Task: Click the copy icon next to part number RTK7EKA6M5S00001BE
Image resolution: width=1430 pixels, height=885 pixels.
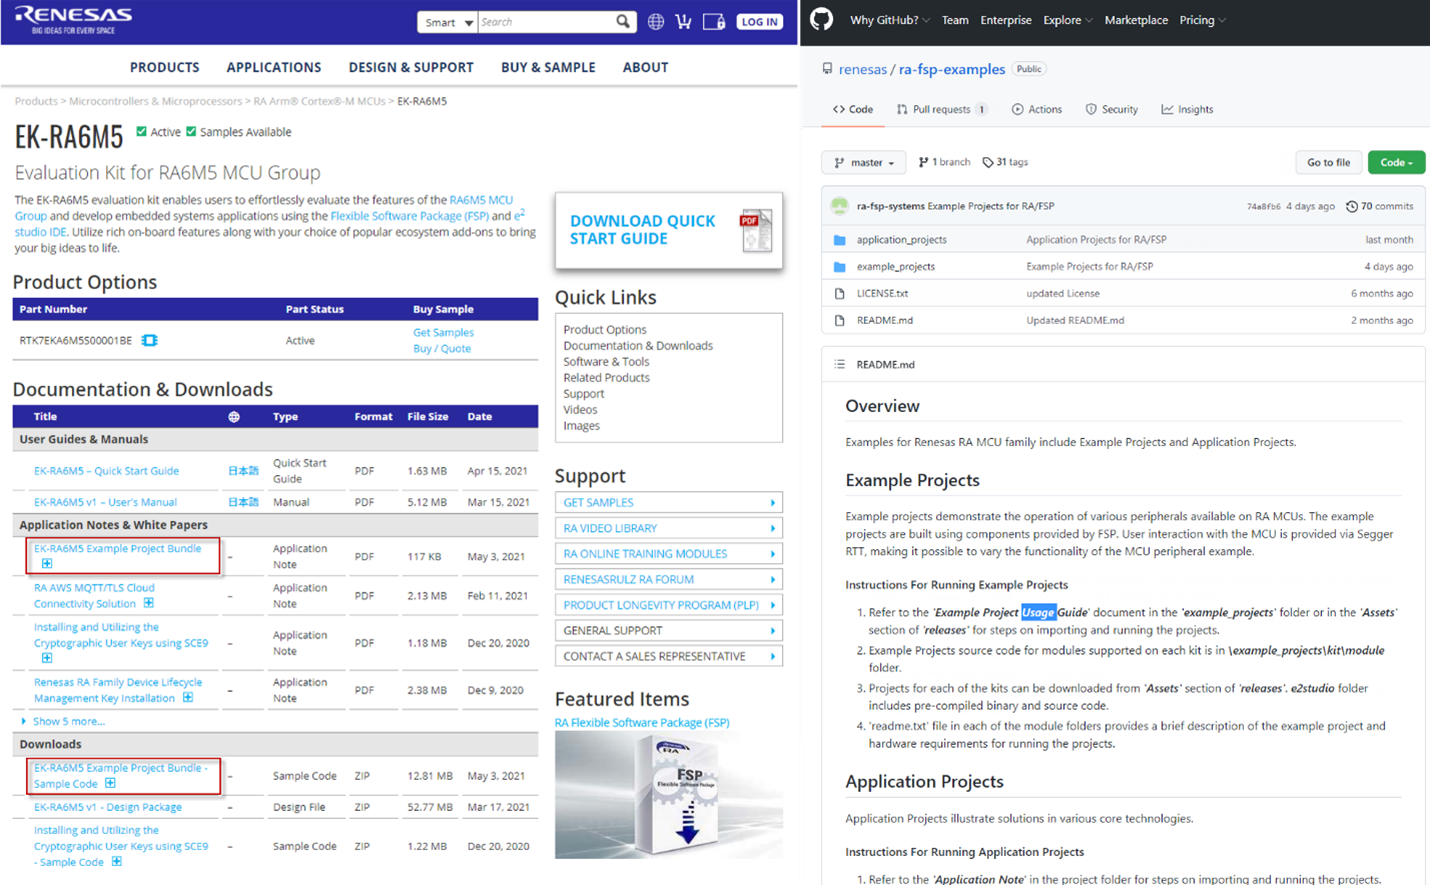Action: (150, 340)
